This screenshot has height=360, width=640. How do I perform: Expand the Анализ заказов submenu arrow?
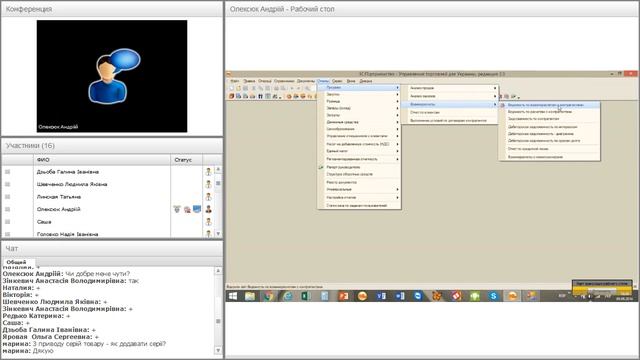(495, 96)
